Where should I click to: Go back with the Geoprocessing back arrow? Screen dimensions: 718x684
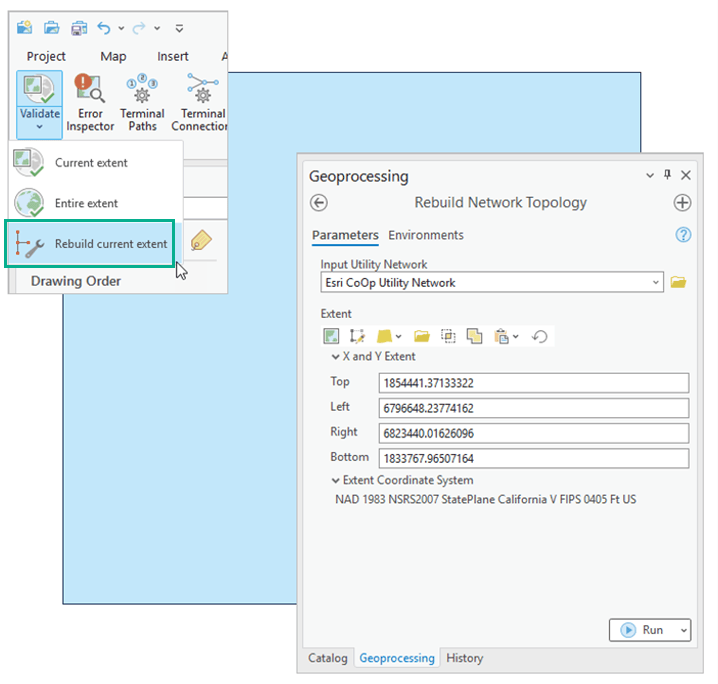(319, 203)
